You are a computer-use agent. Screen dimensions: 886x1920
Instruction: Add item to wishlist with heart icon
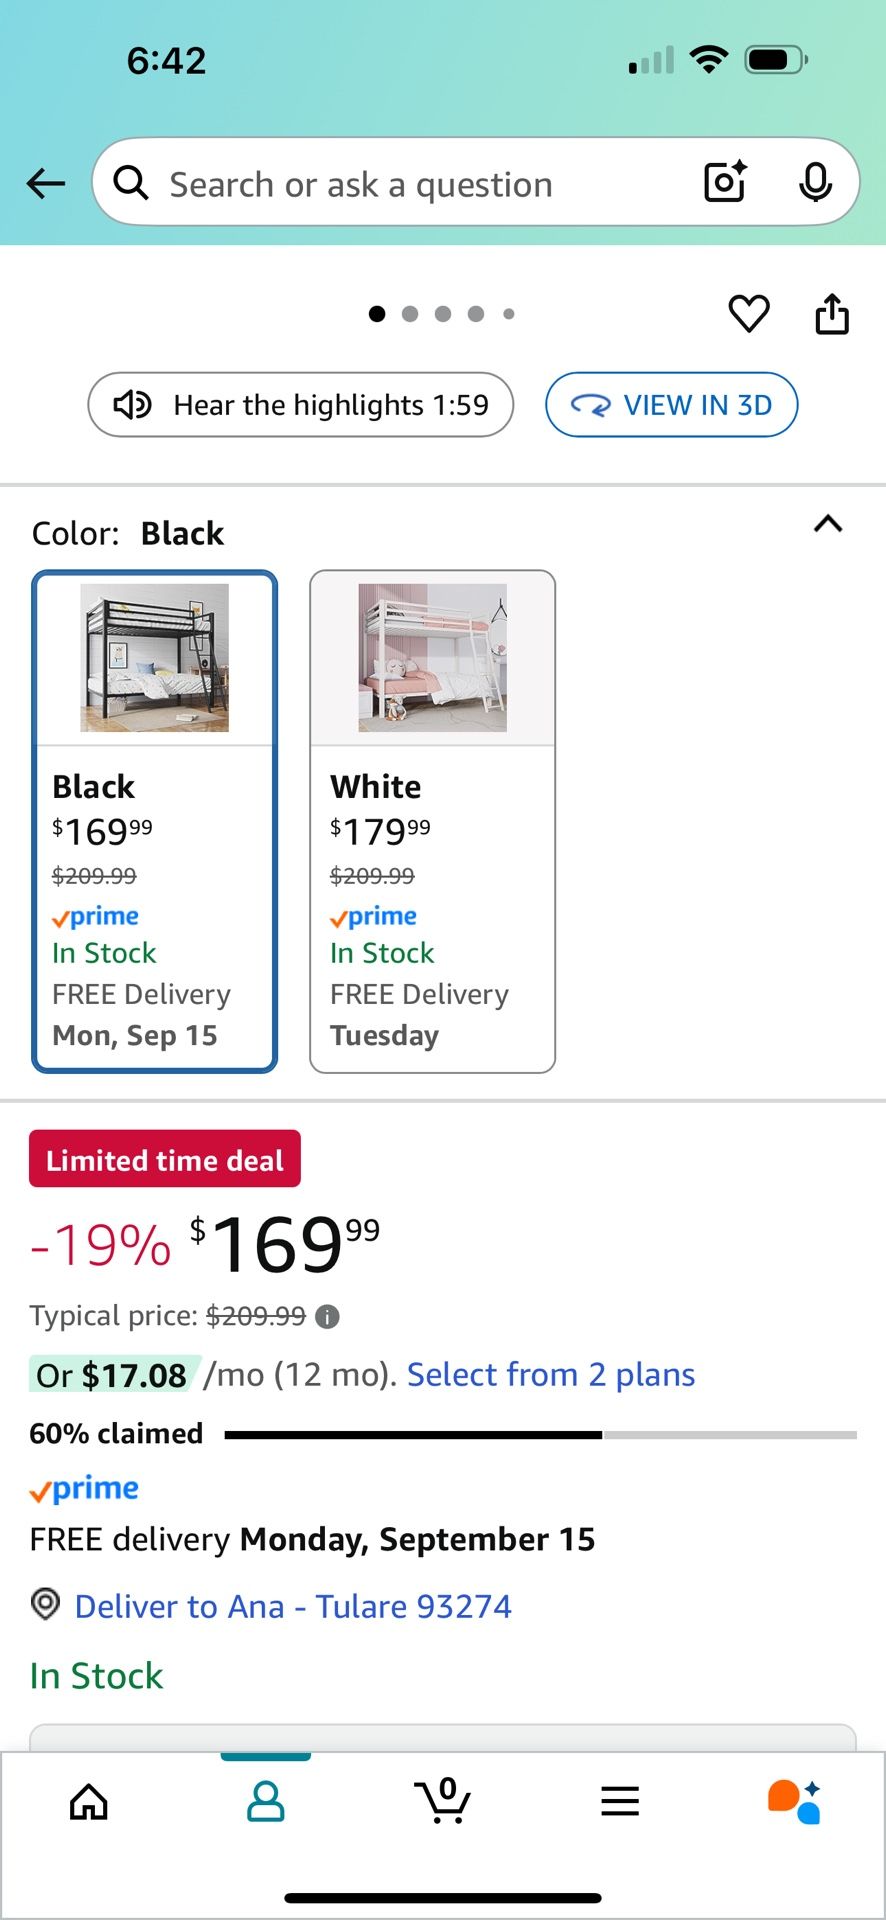pyautogui.click(x=749, y=314)
